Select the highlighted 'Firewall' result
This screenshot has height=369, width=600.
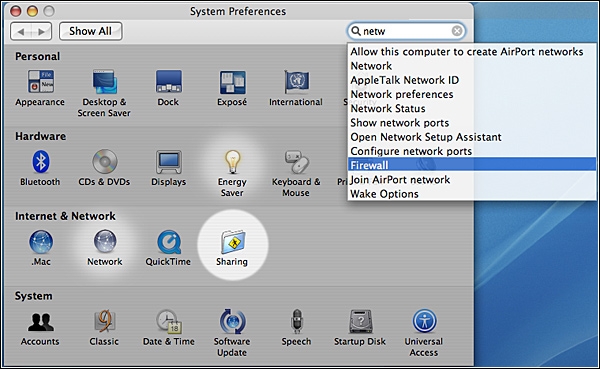click(x=471, y=165)
